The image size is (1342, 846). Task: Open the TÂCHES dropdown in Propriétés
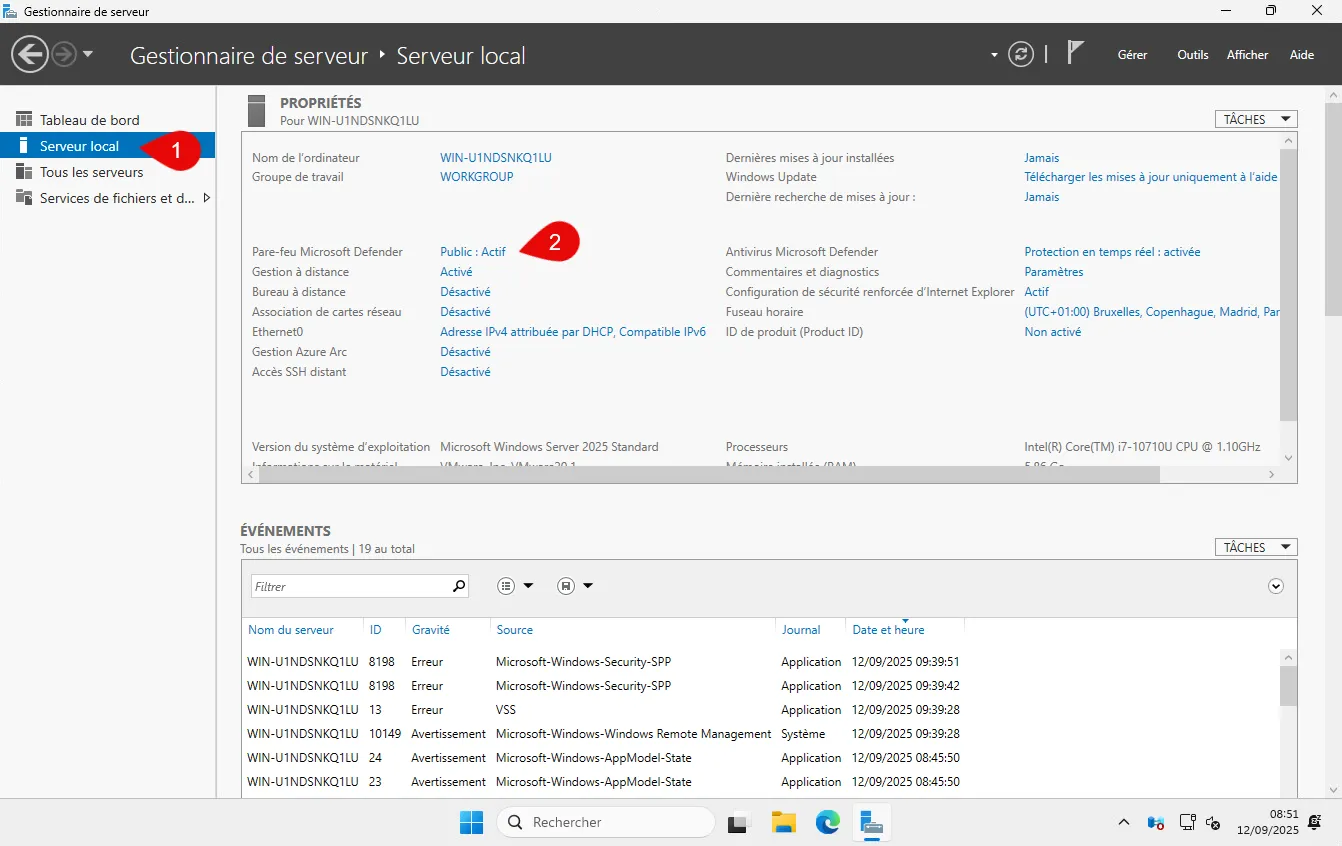click(1255, 119)
